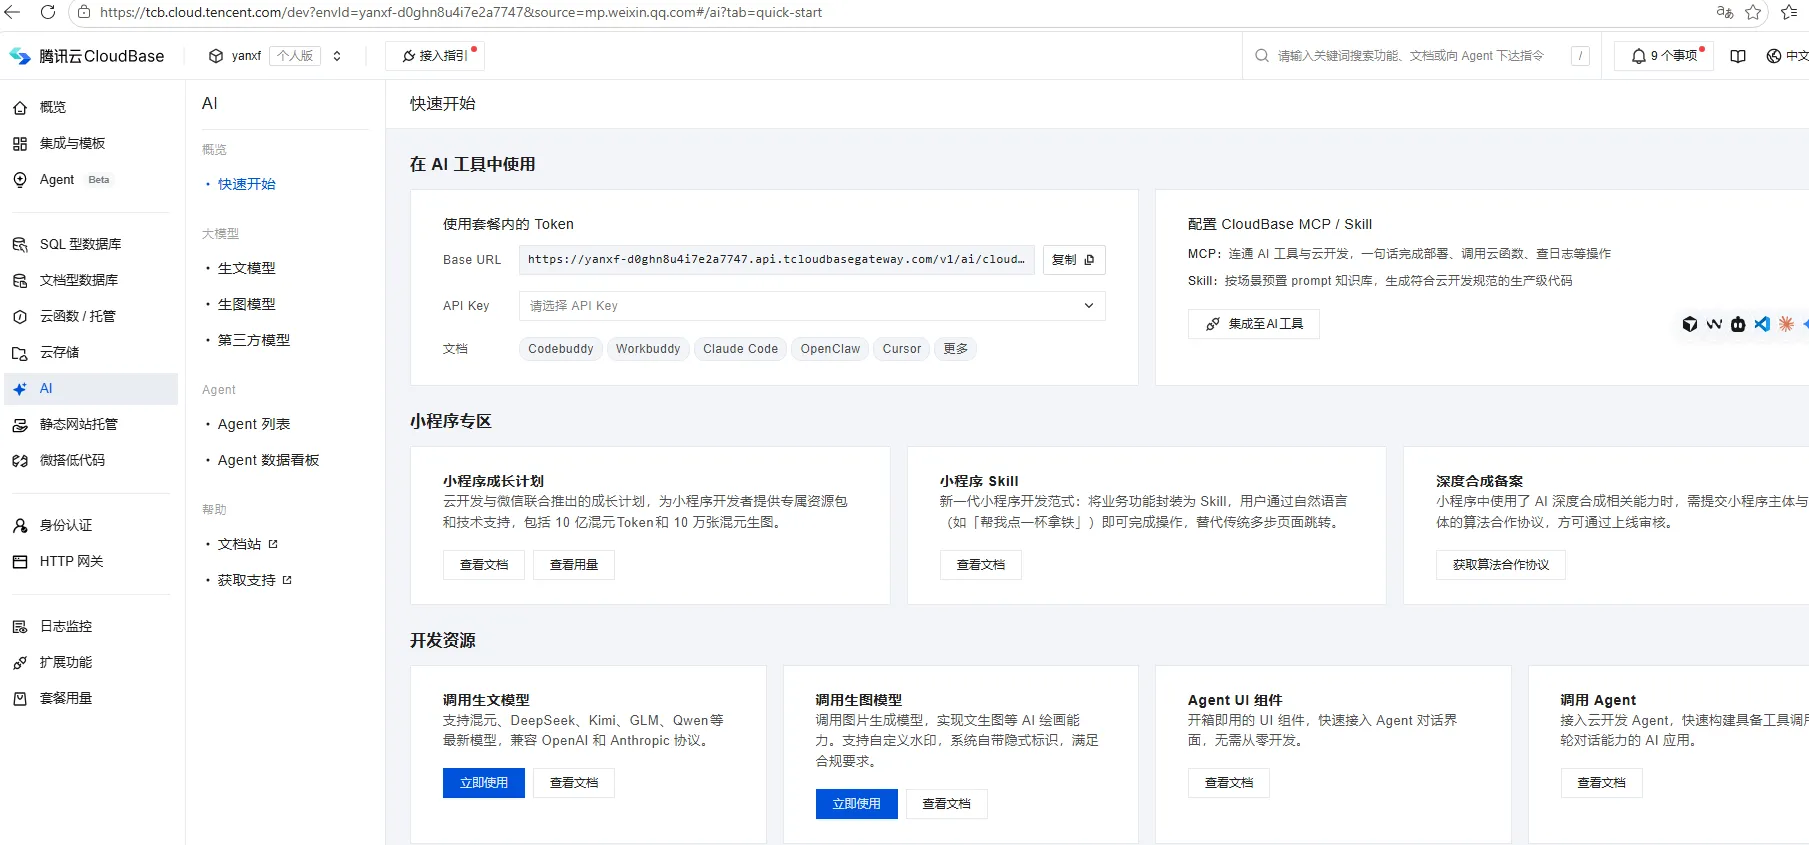Image resolution: width=1809 pixels, height=845 pixels.
Task: Click 查看文档 under Agent UI 组件
Action: coord(1229,783)
